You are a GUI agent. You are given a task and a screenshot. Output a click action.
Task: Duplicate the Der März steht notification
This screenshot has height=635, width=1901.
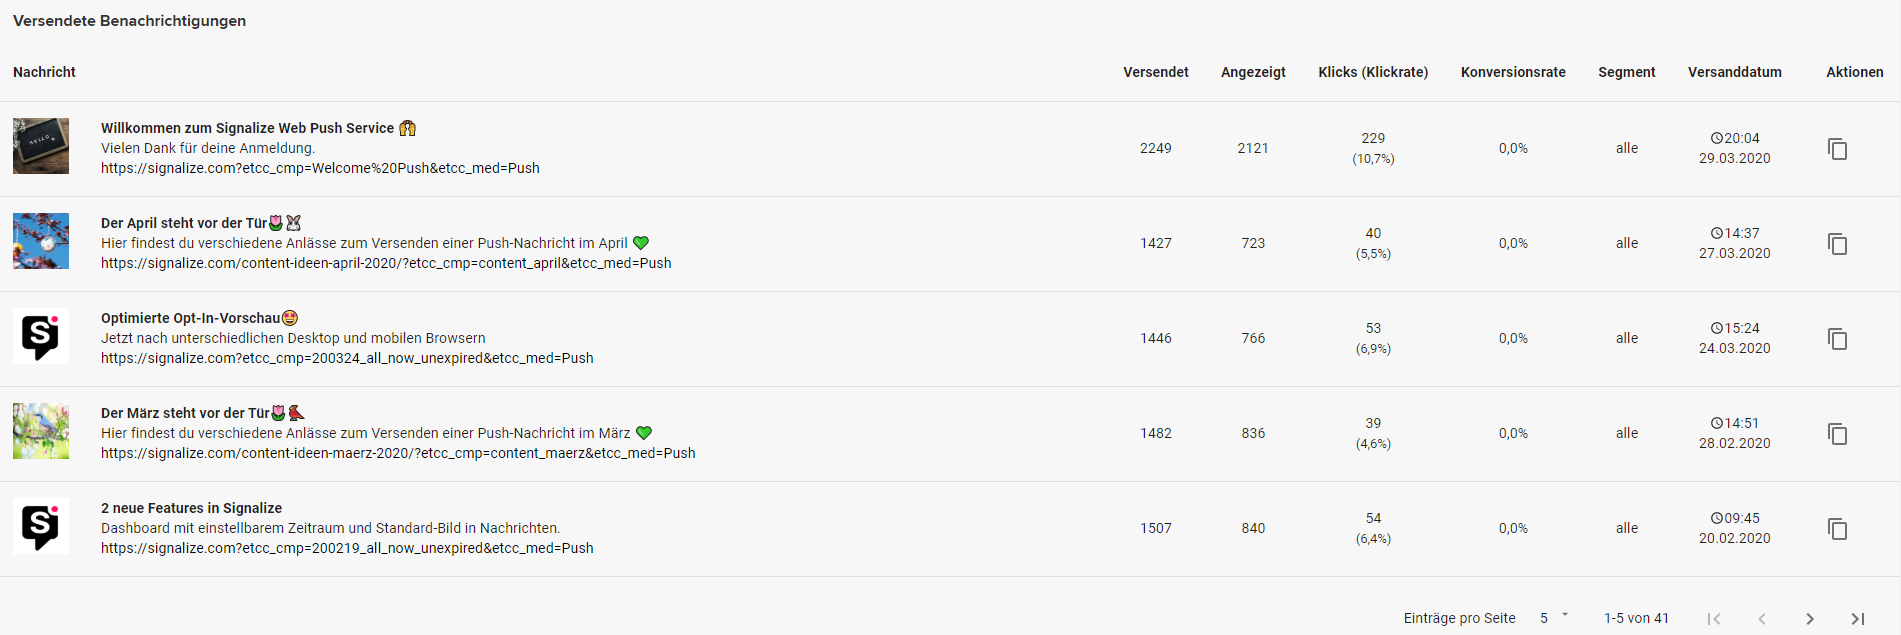pos(1838,434)
